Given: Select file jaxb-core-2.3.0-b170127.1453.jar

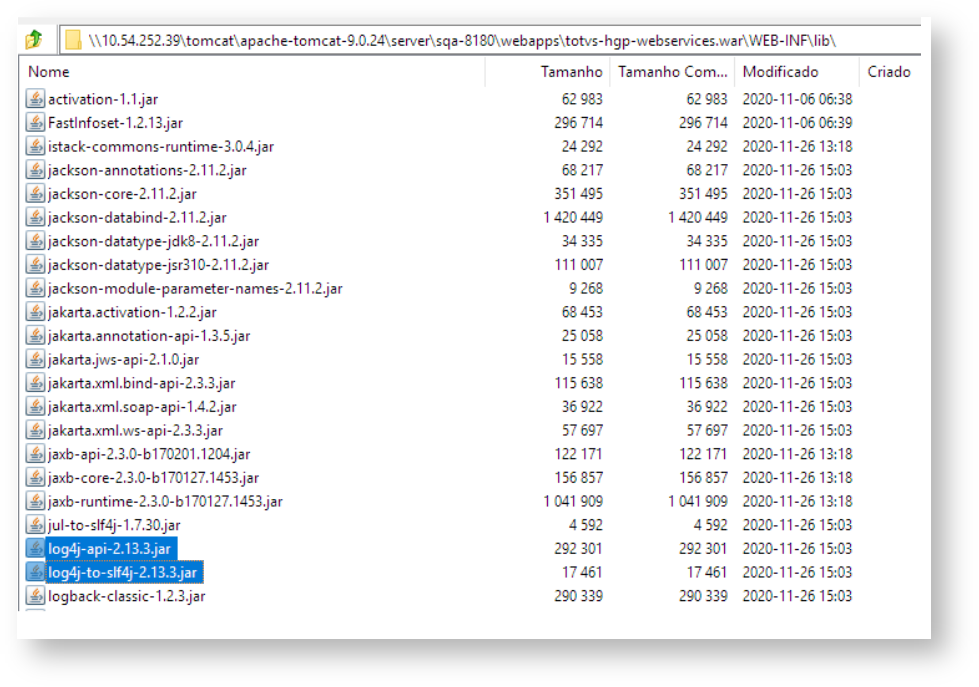Looking at the screenshot, I should pyautogui.click(x=154, y=478).
